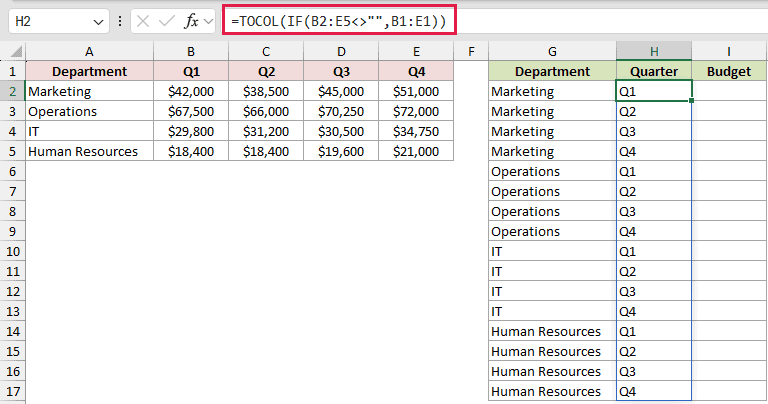
Task: Select row 17 header
Action: tap(13, 391)
